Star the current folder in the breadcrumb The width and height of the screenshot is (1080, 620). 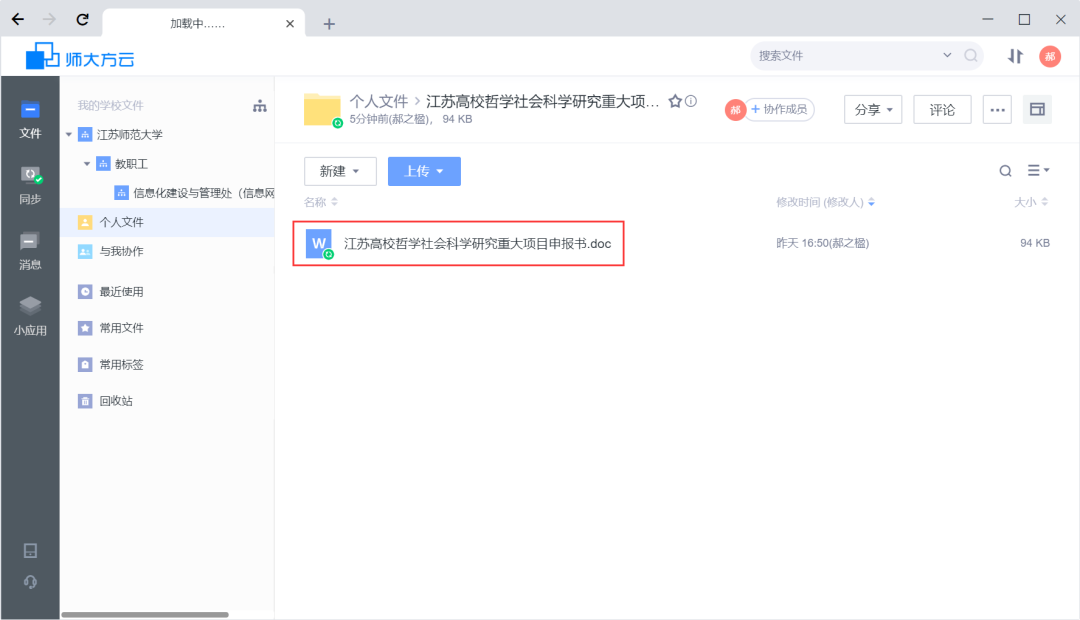point(676,101)
